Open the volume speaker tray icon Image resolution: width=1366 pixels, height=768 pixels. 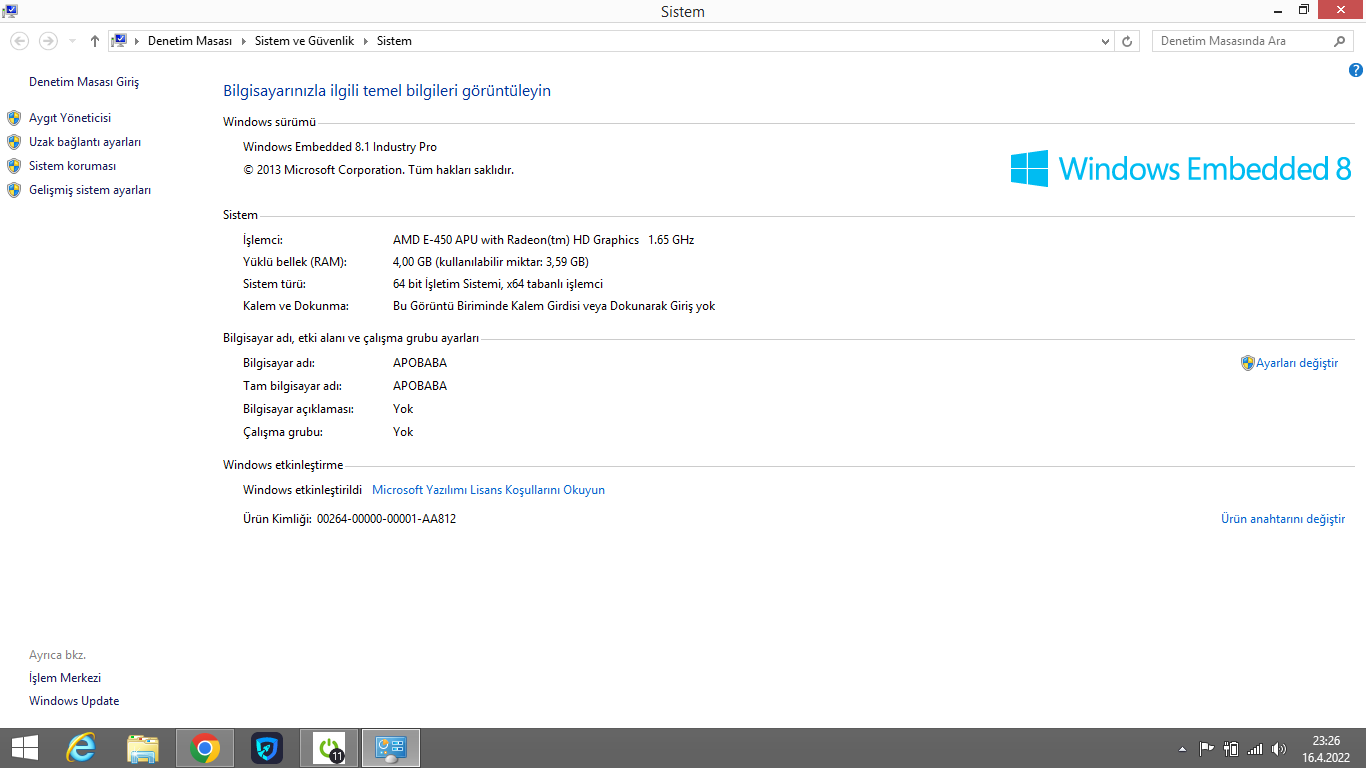pyautogui.click(x=1279, y=748)
